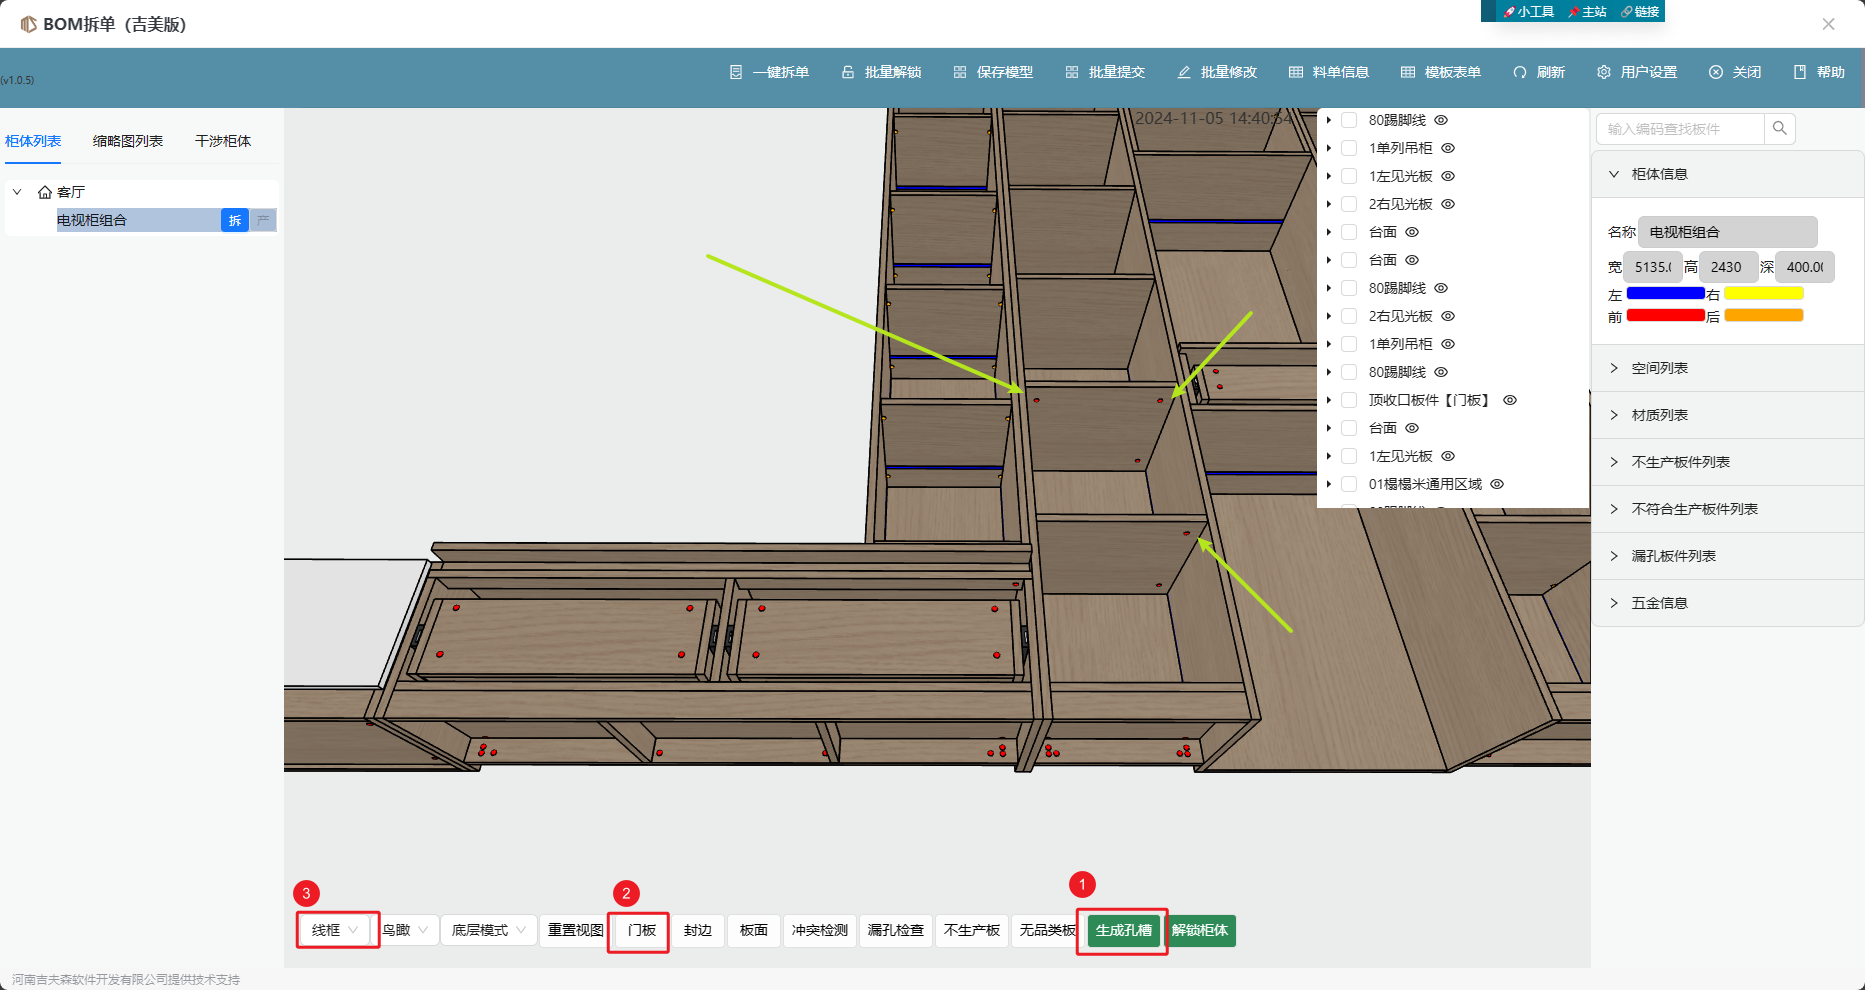Toggle visibility eye for 顶收口板件【门板】
Screen dimensions: 1865x990
(1510, 400)
